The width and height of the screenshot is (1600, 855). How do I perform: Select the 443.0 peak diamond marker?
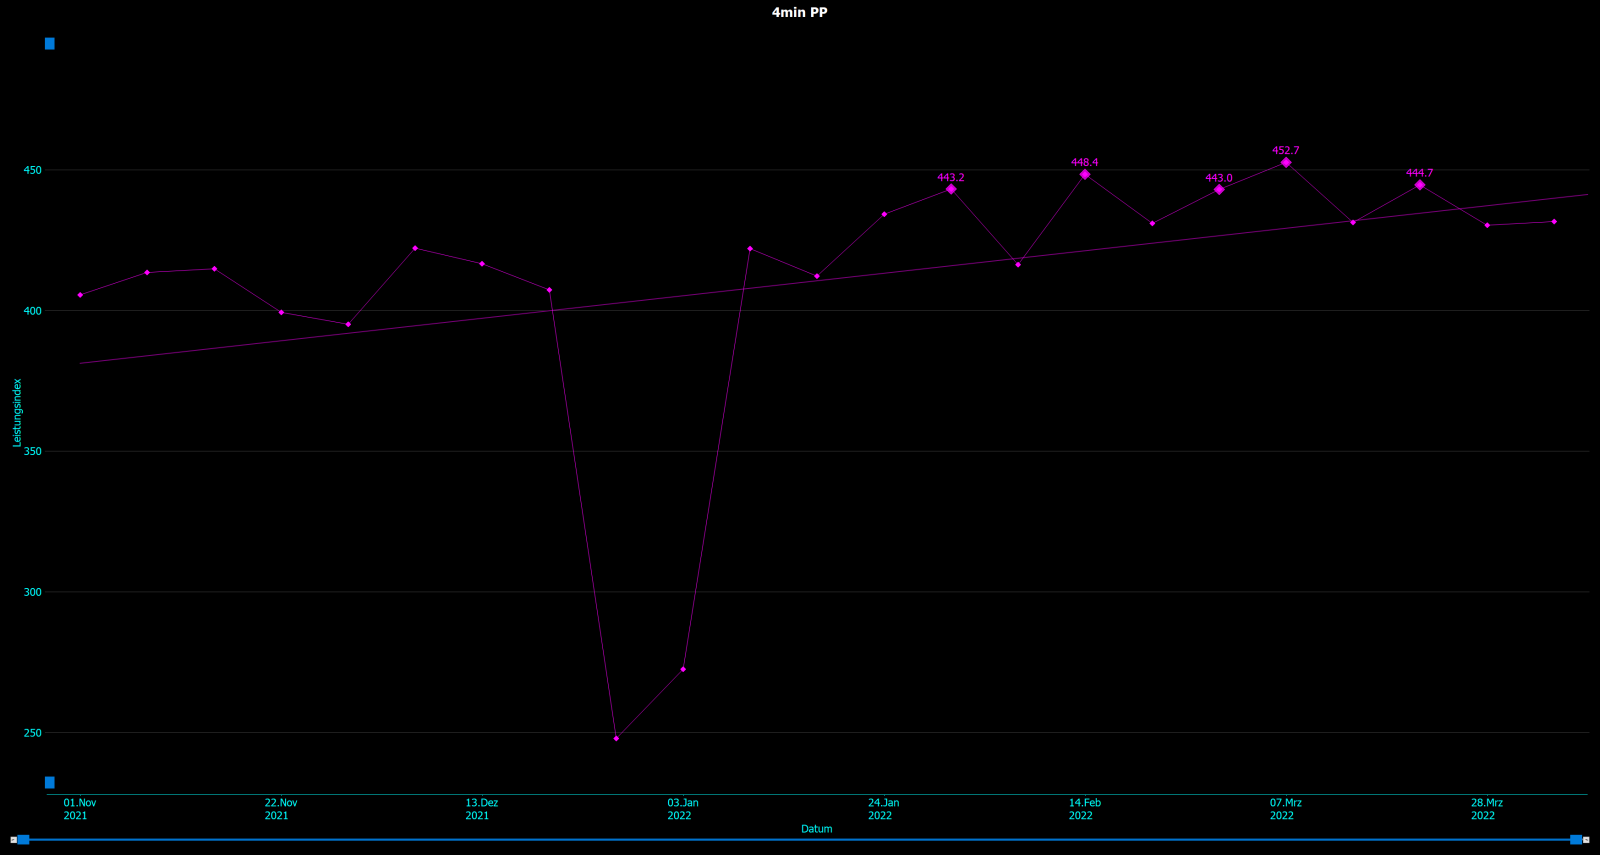tap(1219, 189)
